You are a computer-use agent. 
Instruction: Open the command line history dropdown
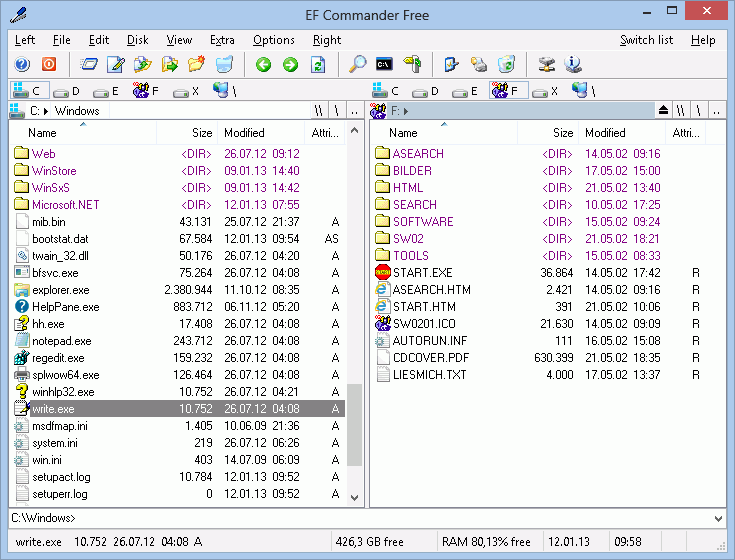pyautogui.click(x=718, y=518)
